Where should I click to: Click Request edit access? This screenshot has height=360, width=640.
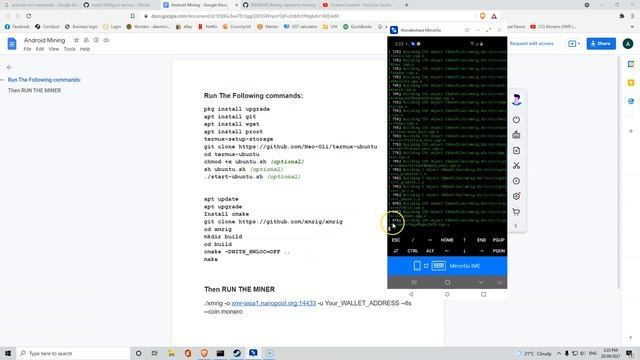click(x=531, y=43)
